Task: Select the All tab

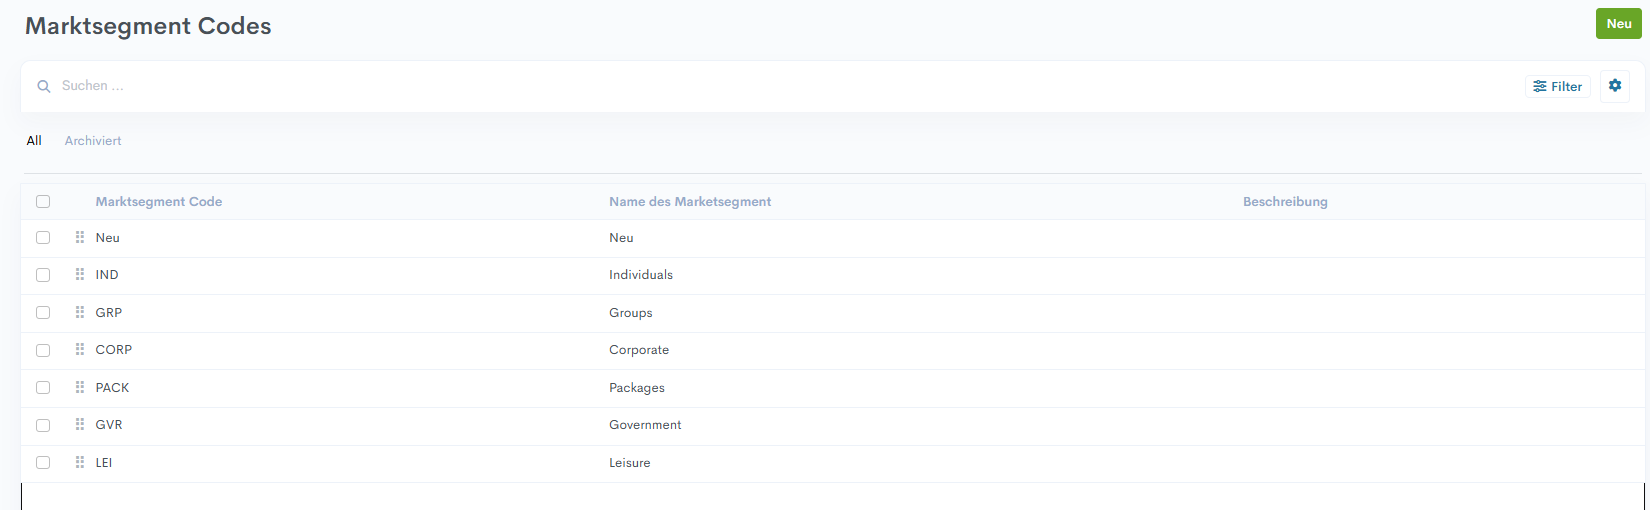Action: [x=34, y=141]
